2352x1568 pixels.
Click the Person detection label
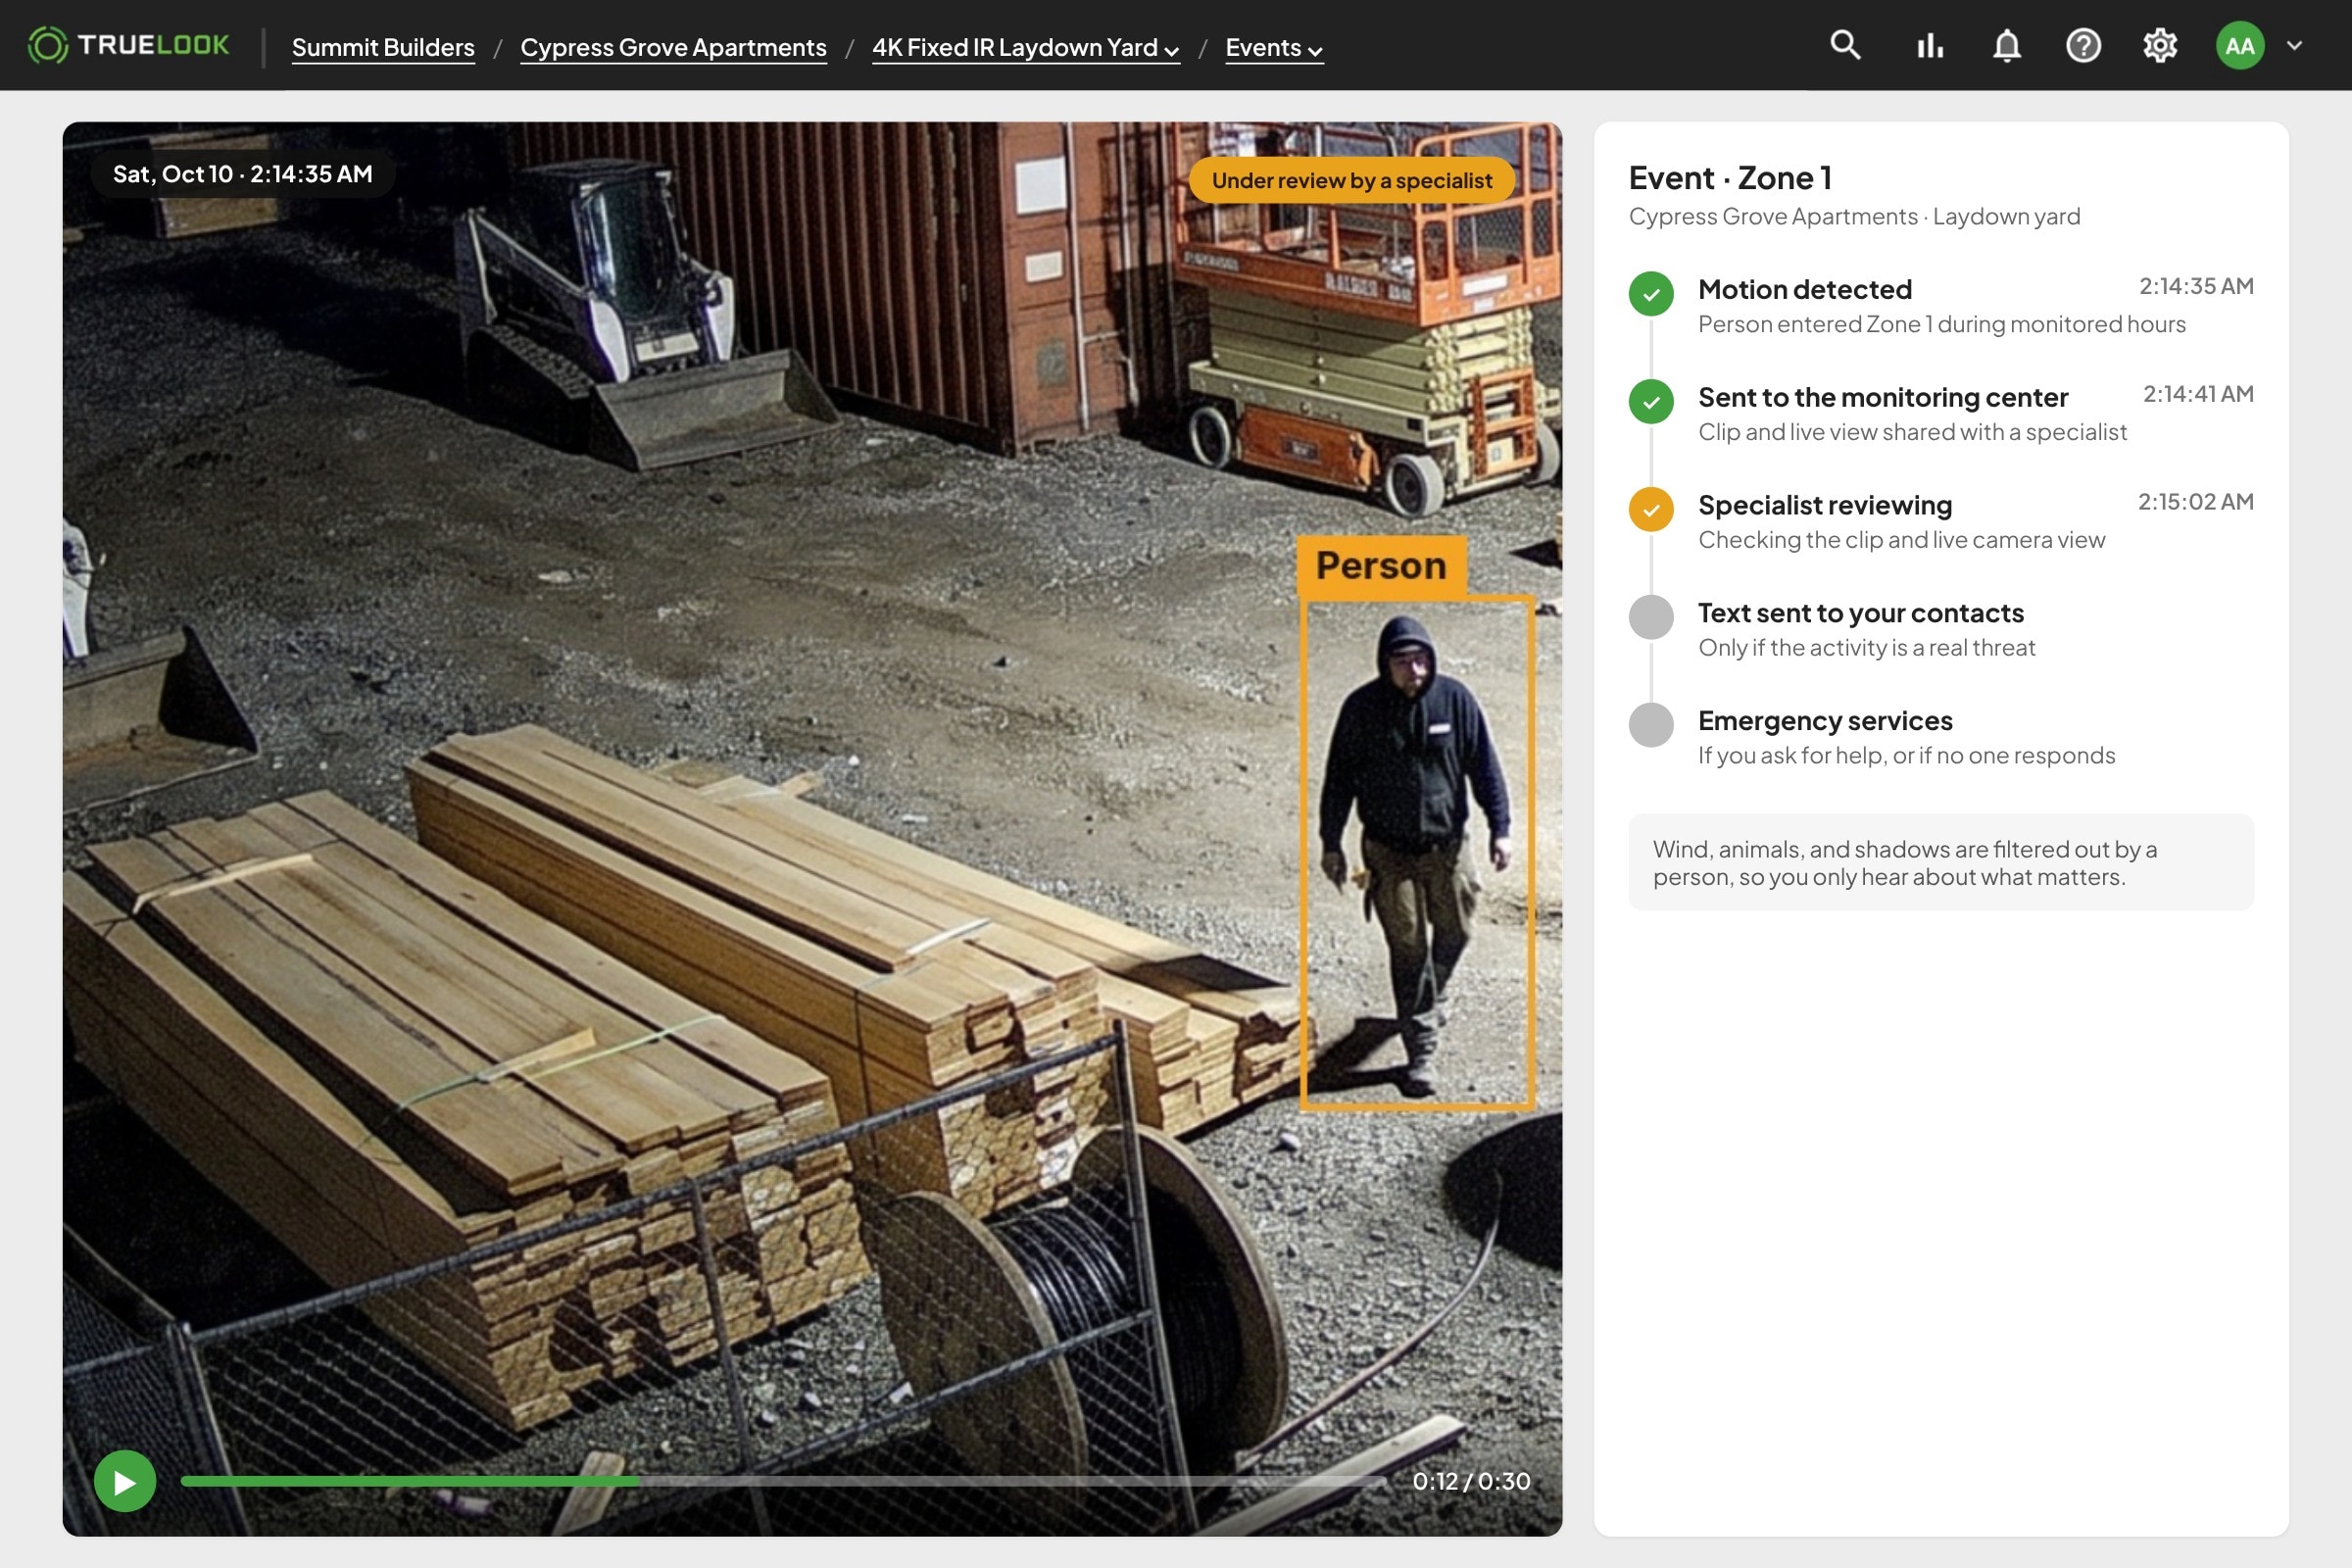(1381, 566)
